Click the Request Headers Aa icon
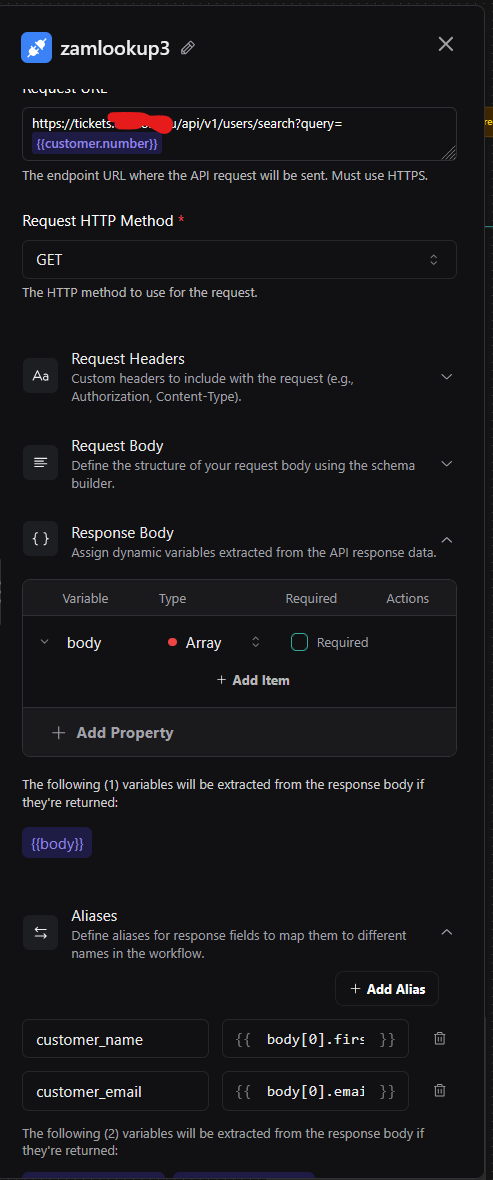Viewport: 493px width, 1180px height. 41,376
